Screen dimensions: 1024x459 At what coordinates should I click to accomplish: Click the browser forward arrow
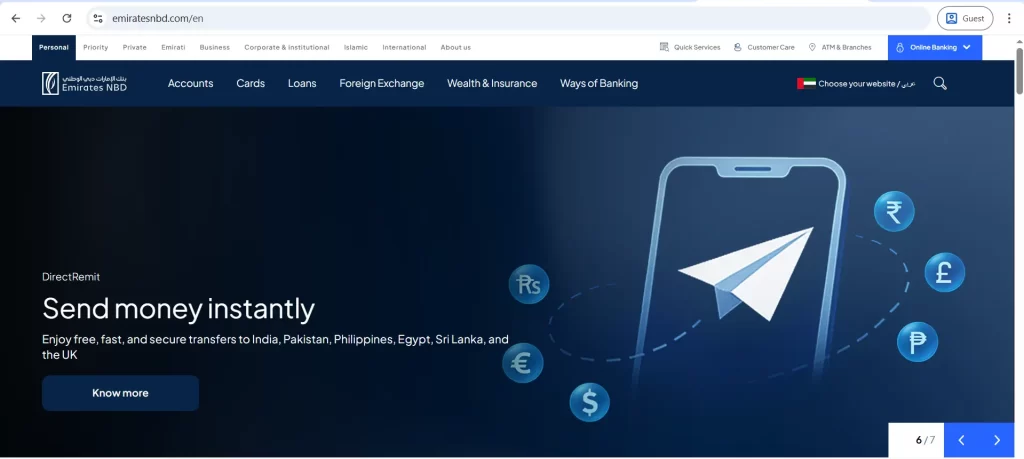(41, 18)
